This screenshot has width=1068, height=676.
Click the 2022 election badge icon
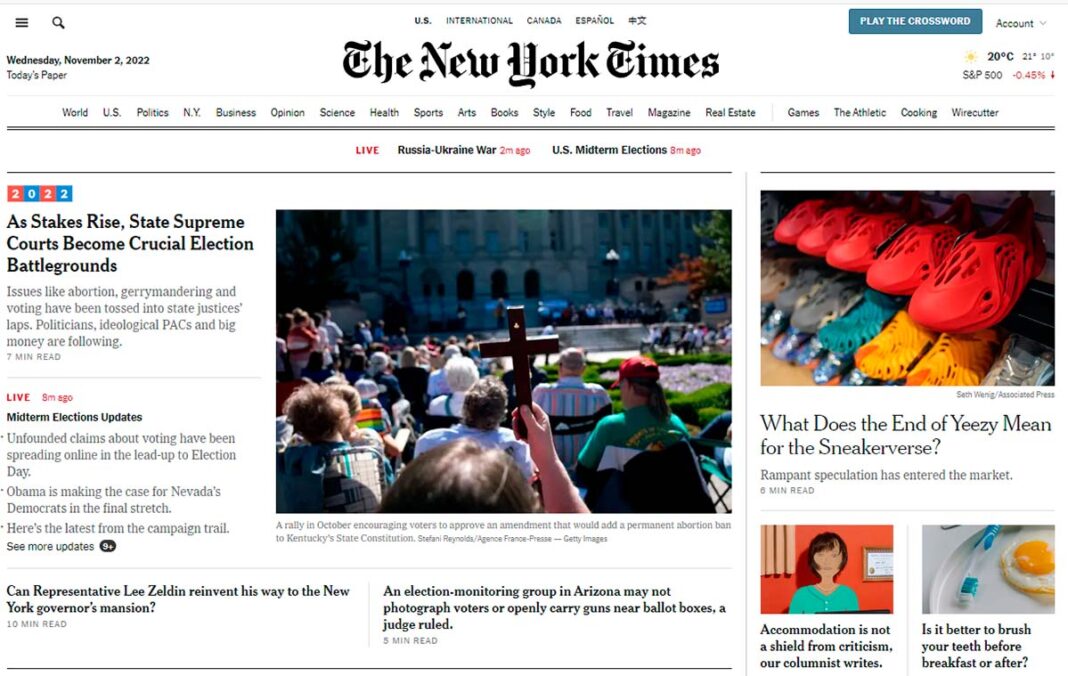pyautogui.click(x=40, y=194)
